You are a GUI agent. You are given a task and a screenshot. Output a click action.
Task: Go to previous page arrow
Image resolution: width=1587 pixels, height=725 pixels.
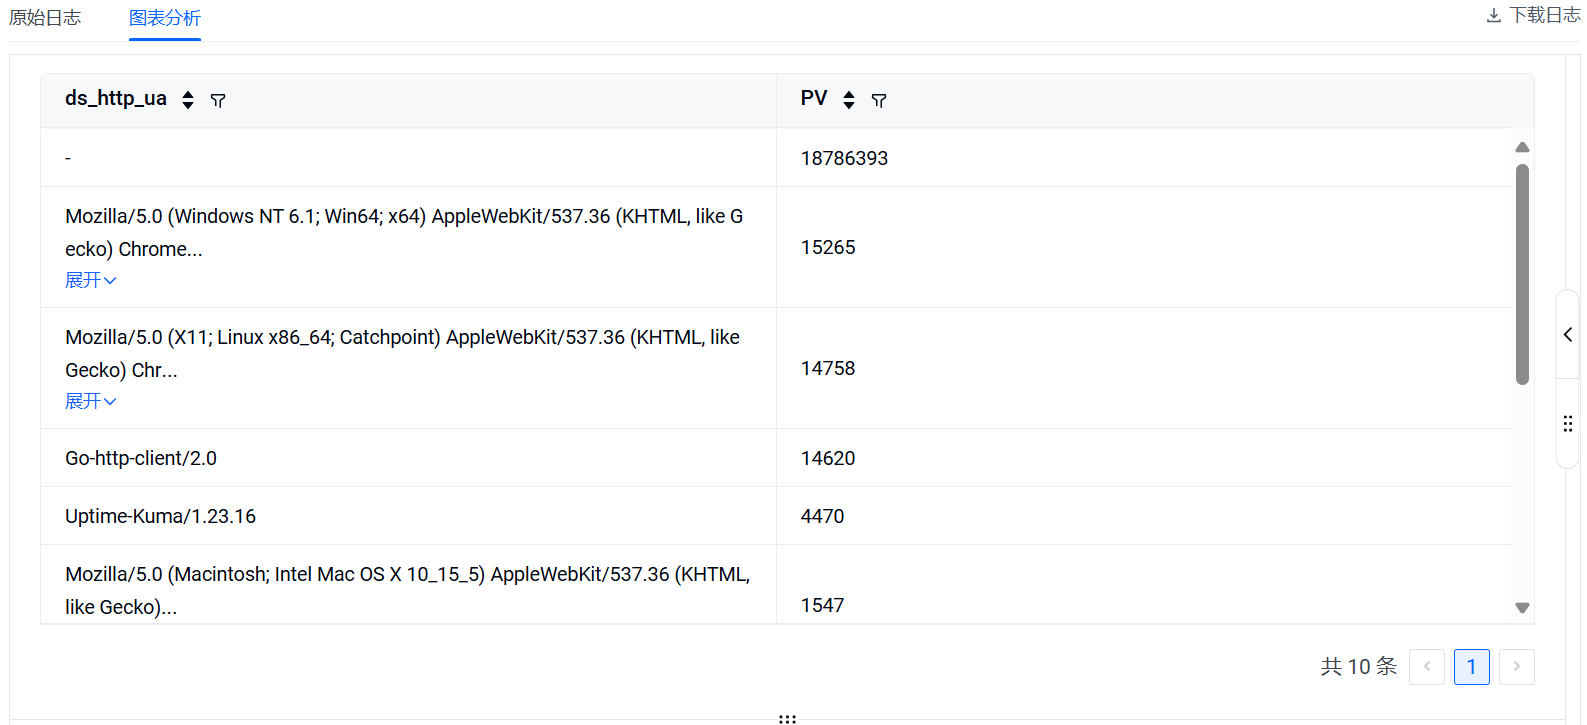(1426, 667)
